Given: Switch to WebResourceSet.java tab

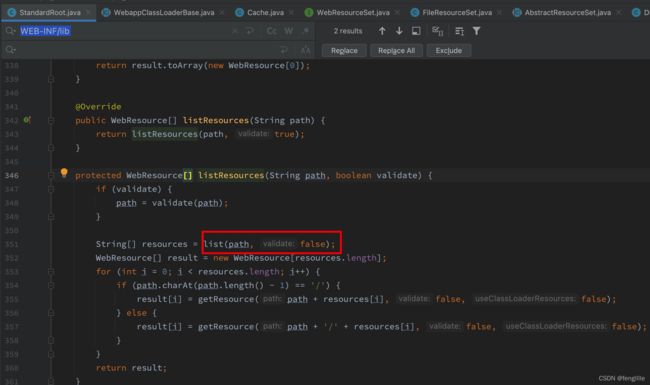Looking at the screenshot, I should [x=353, y=12].
